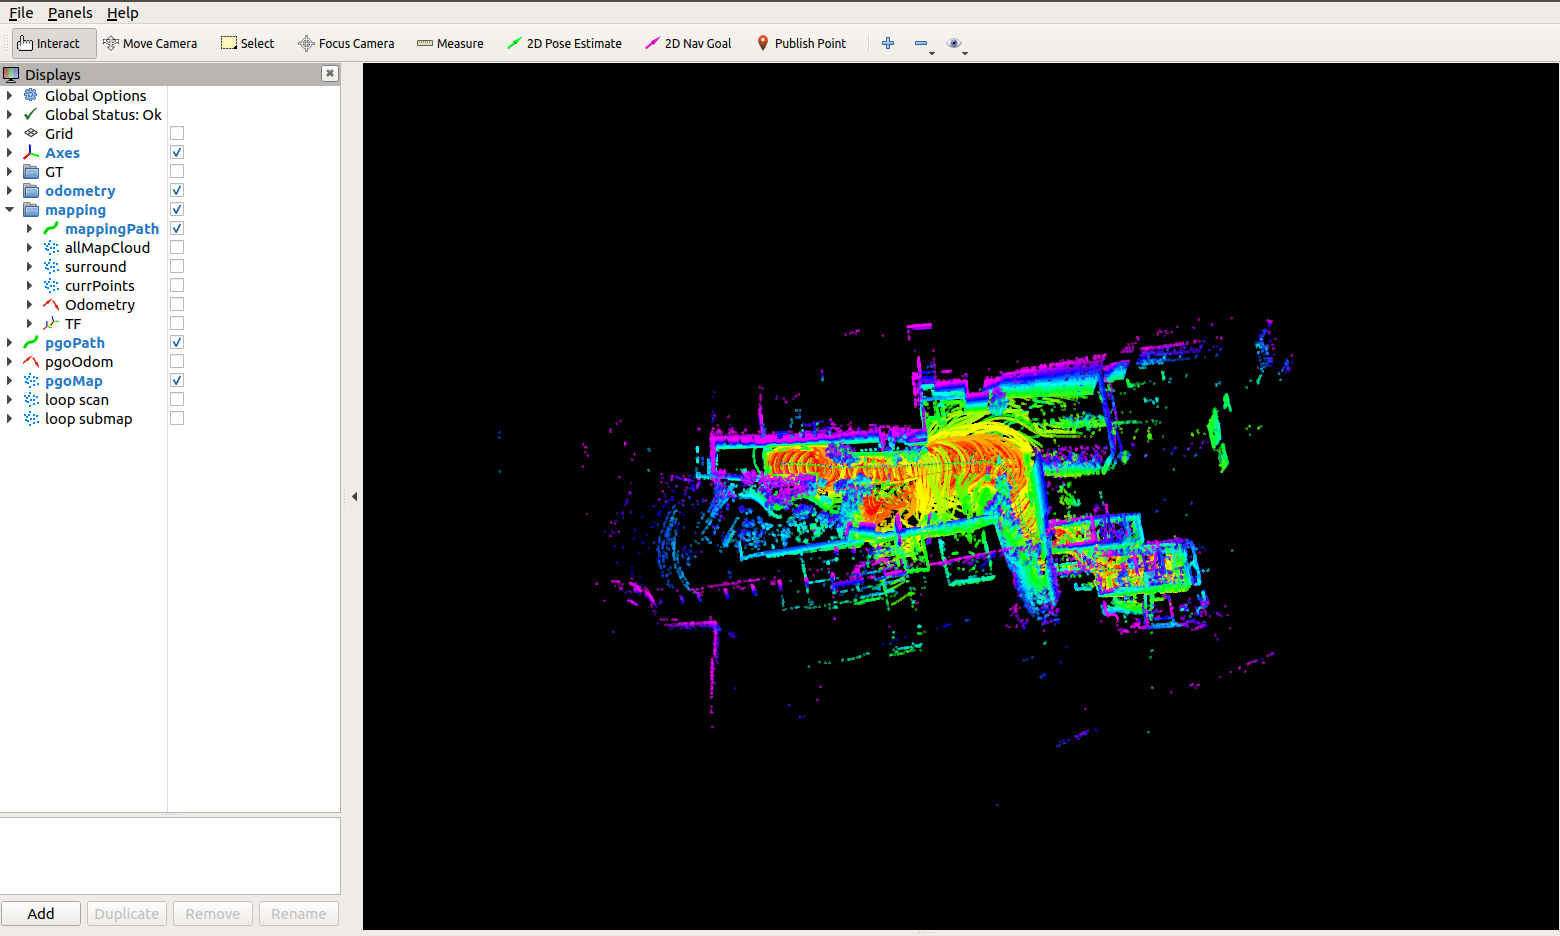This screenshot has width=1560, height=936.
Task: Click the mappingPath green path icon
Action: click(51, 228)
